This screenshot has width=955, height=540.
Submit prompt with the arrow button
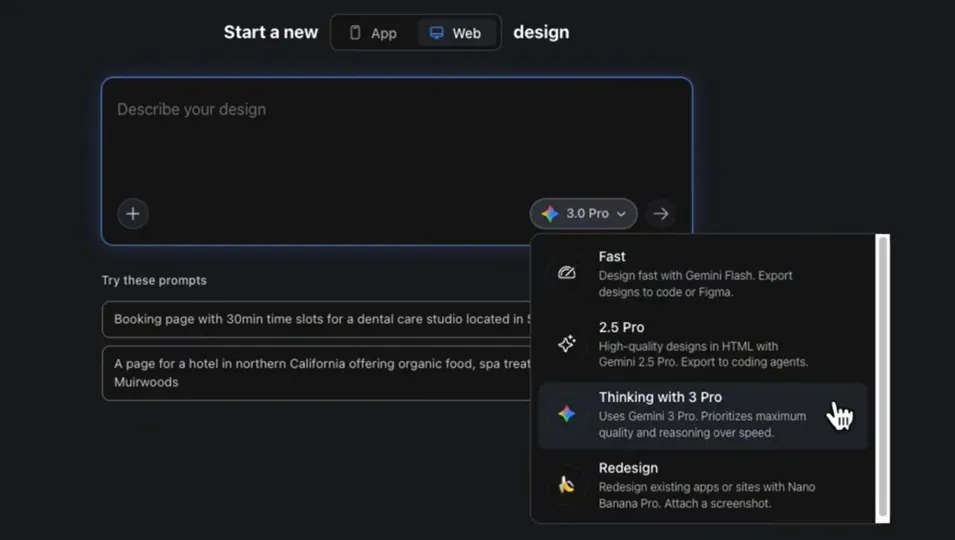click(x=661, y=214)
